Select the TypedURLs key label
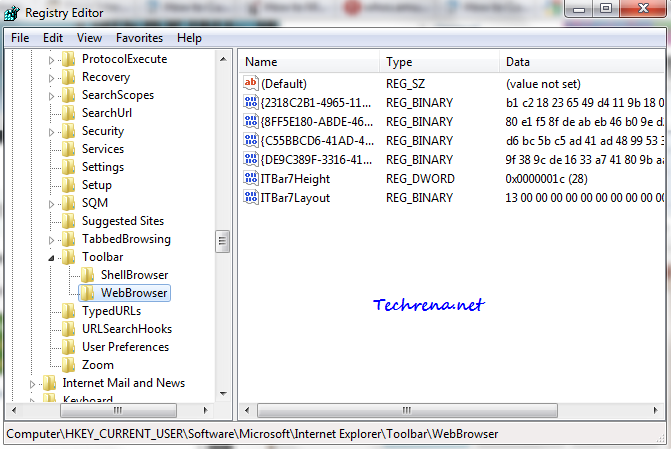Screen dimensions: 671x449 point(111,311)
